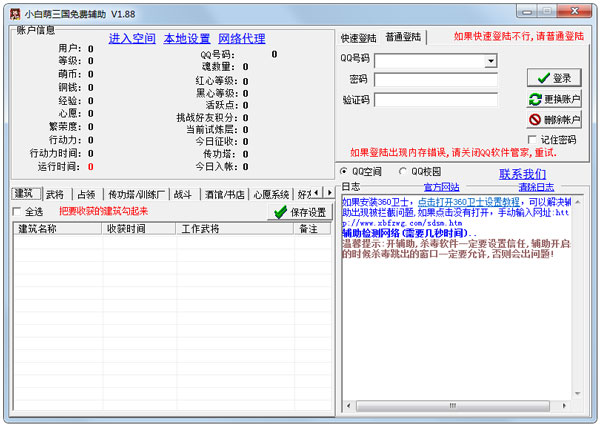Click the green check on 保存设置
Viewport: 600px width, 426px height.
click(280, 212)
